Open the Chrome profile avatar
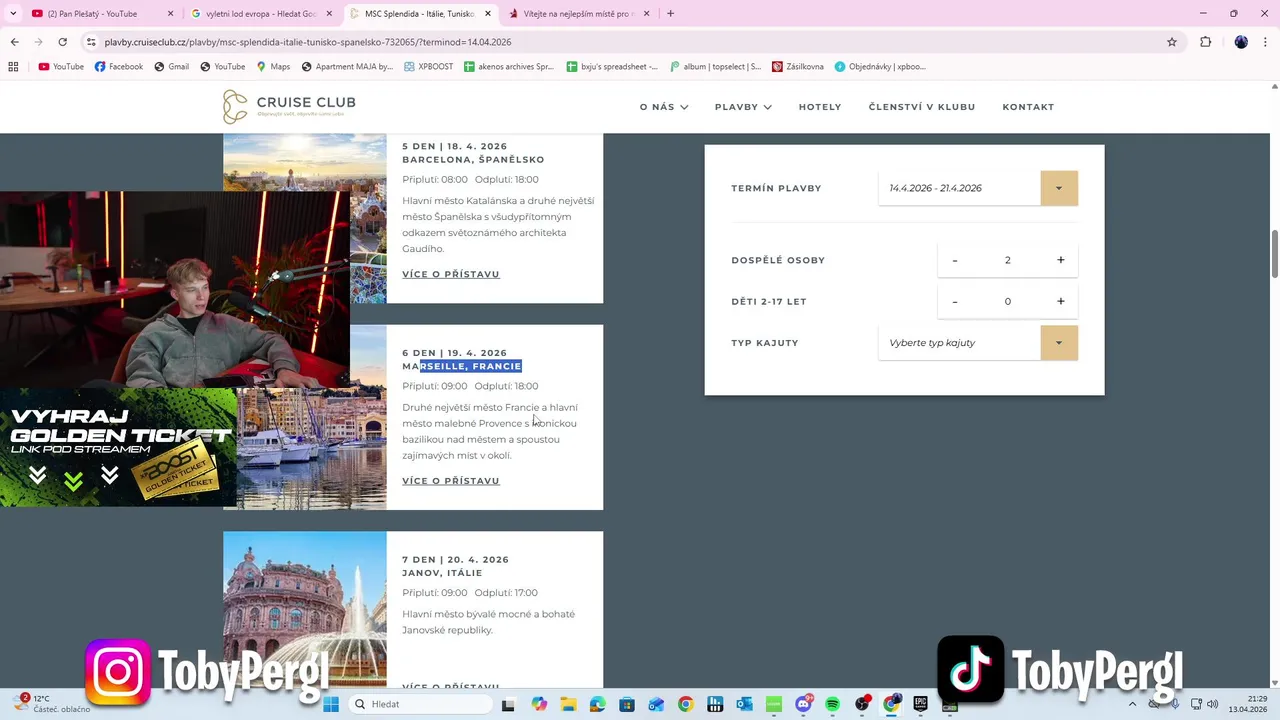Viewport: 1280px width, 720px height. pyautogui.click(x=1241, y=42)
